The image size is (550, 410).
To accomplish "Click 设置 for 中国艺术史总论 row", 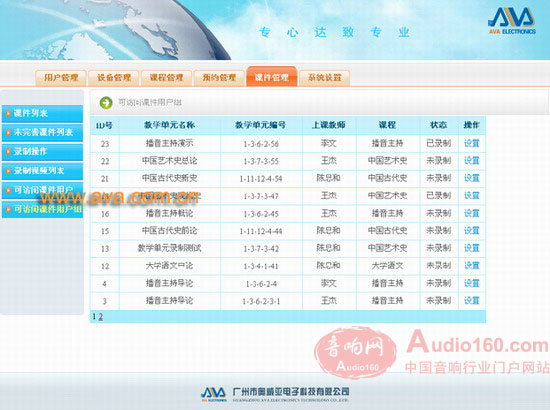I will (x=471, y=161).
